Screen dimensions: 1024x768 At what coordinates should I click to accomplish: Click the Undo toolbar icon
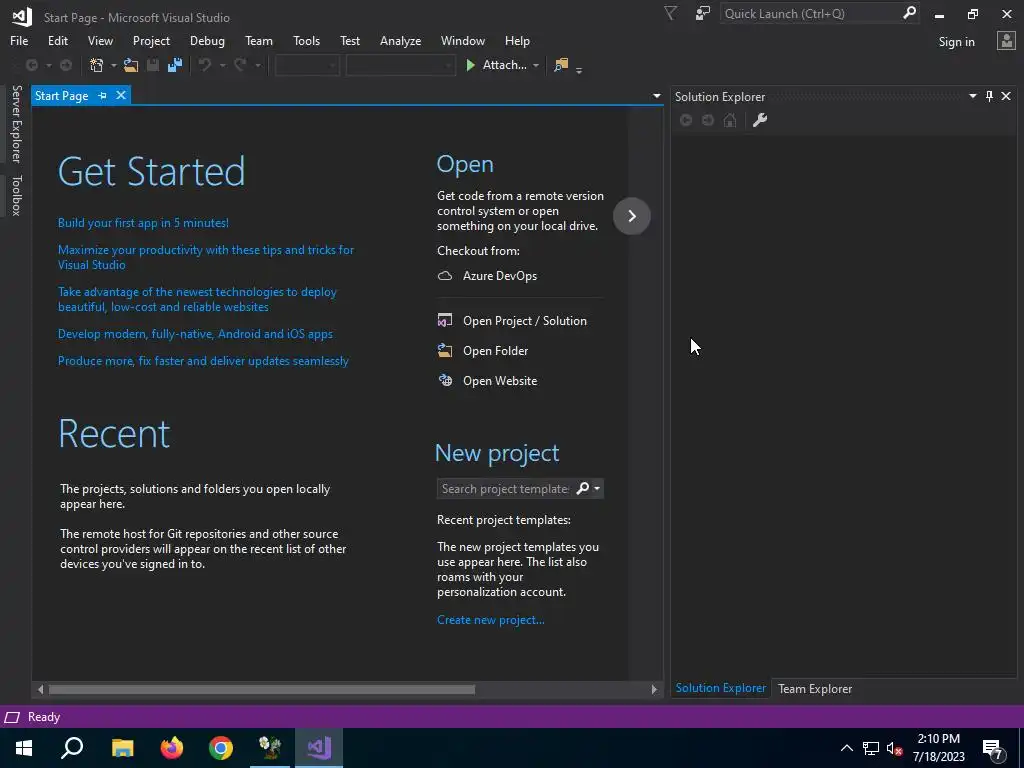click(205, 65)
